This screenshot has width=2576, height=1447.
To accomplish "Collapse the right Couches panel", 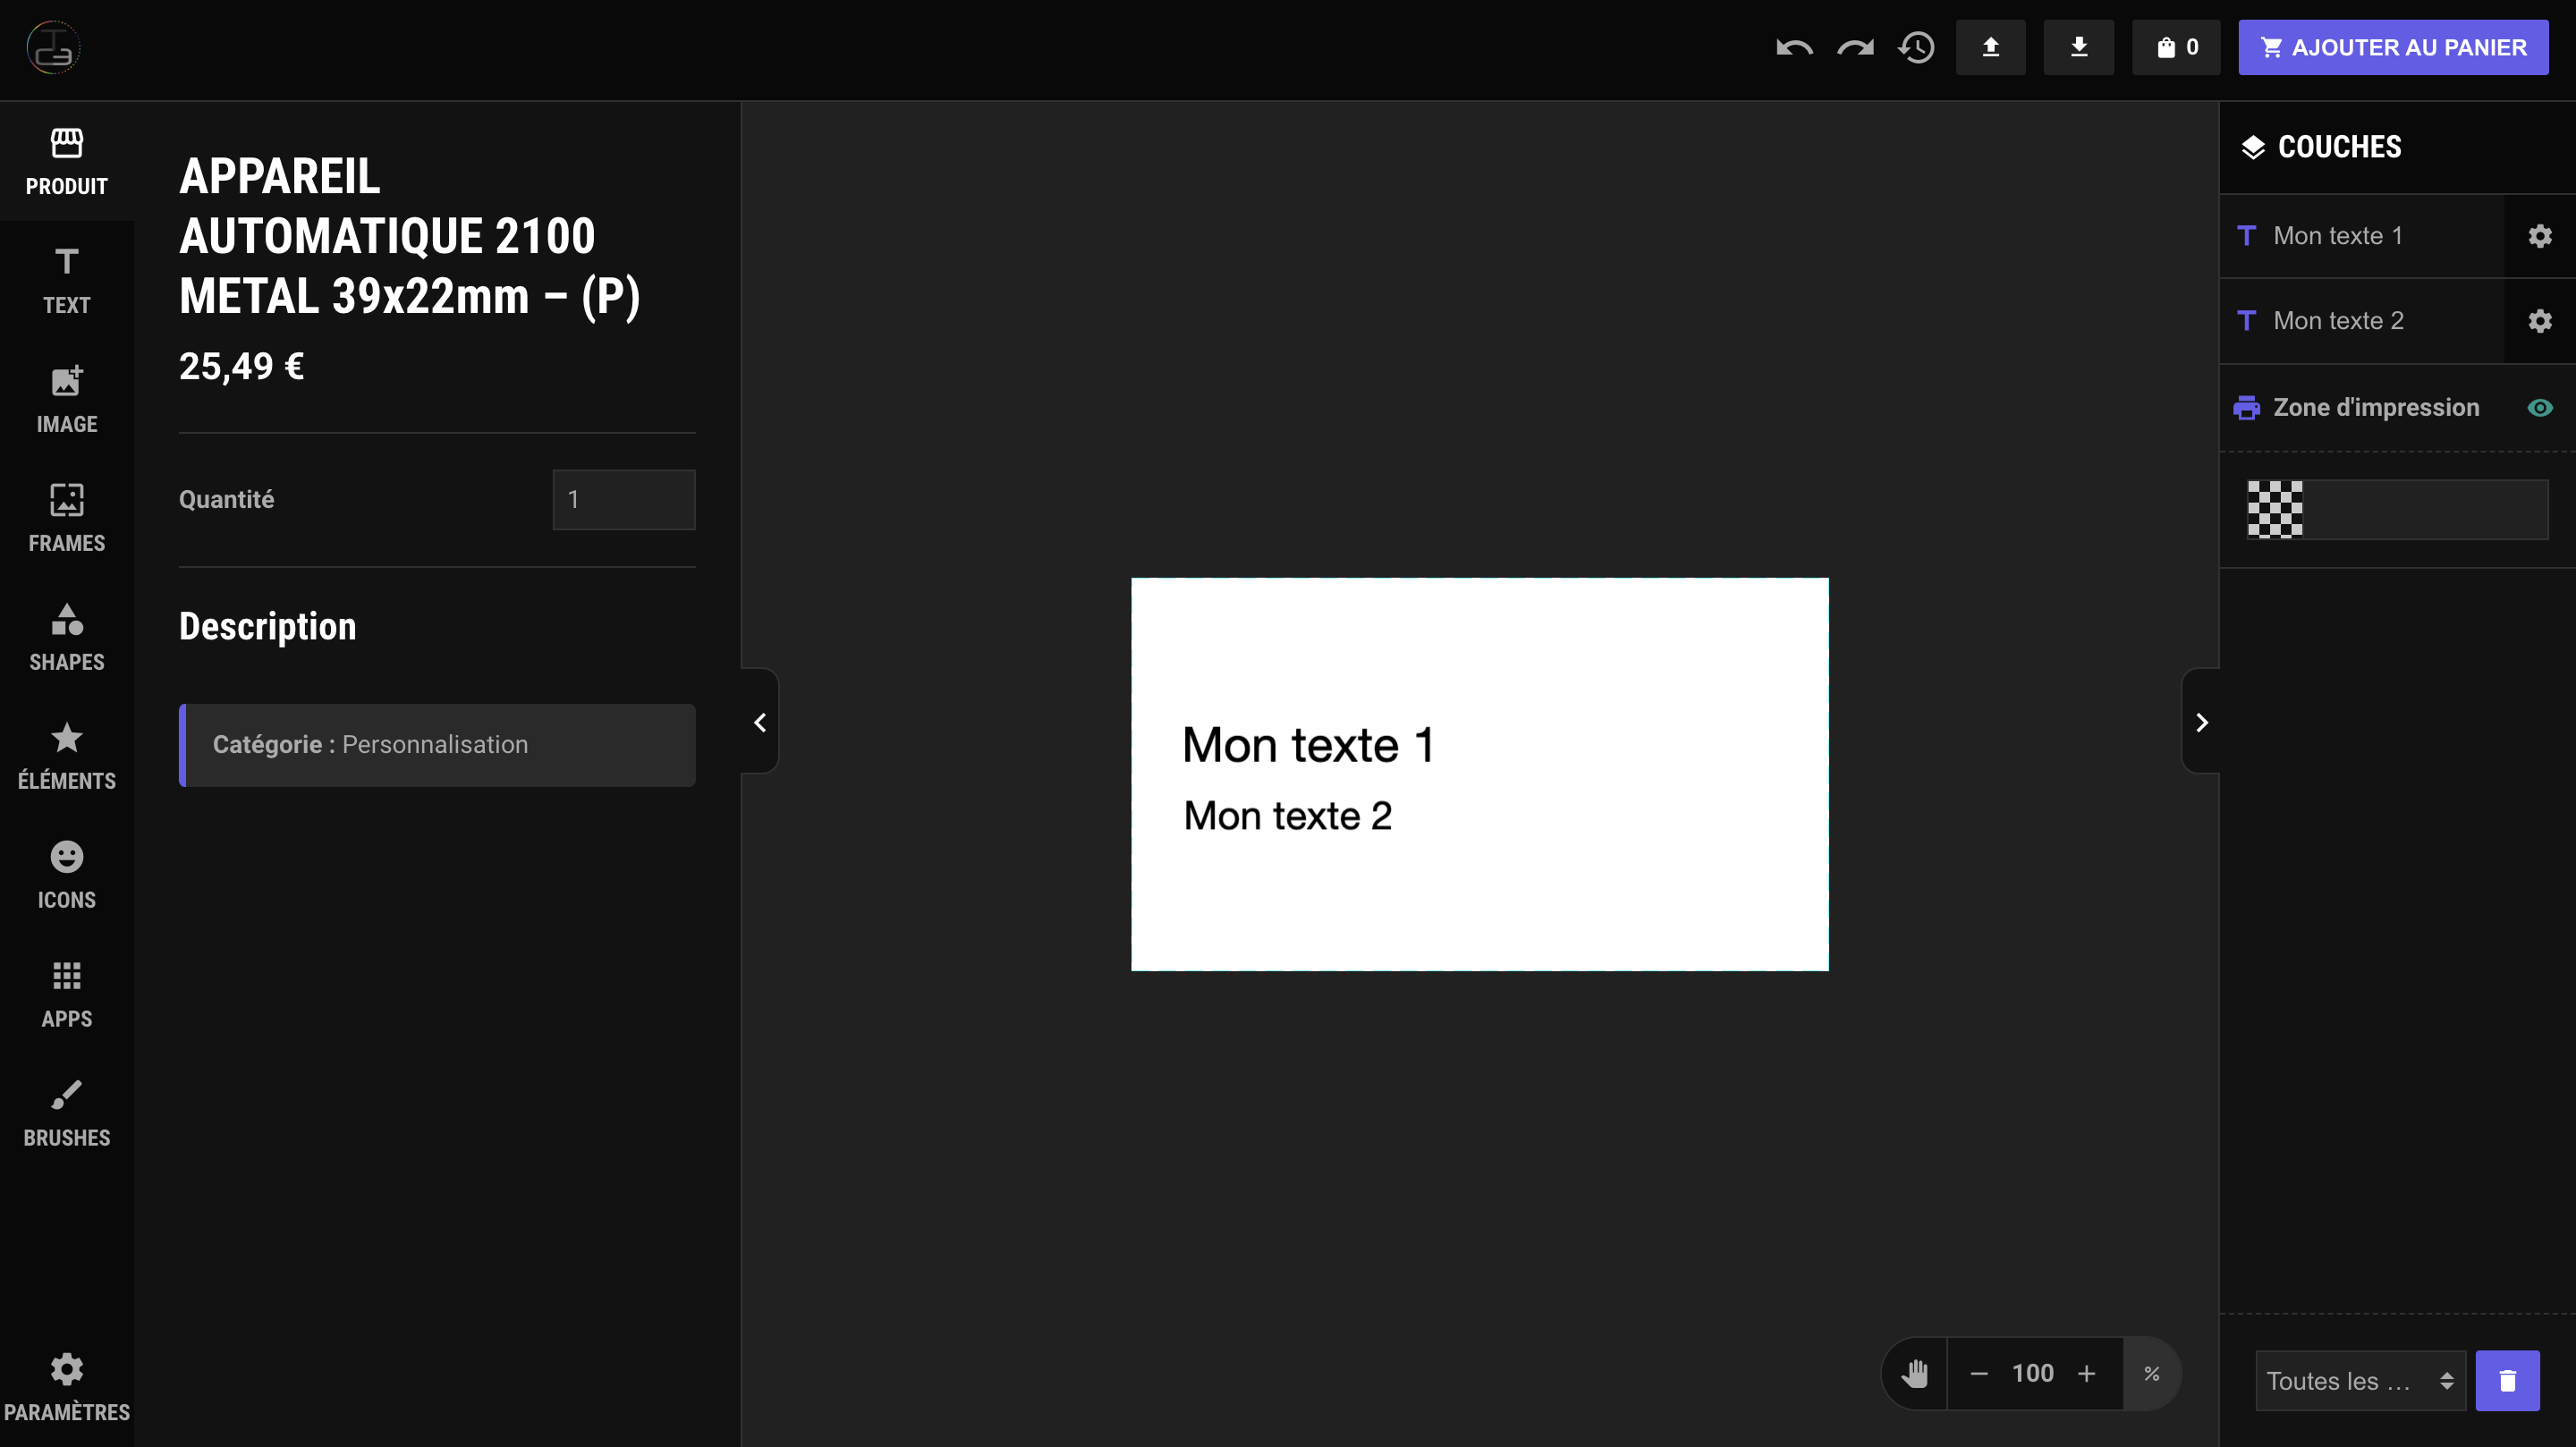I will click(x=2201, y=722).
